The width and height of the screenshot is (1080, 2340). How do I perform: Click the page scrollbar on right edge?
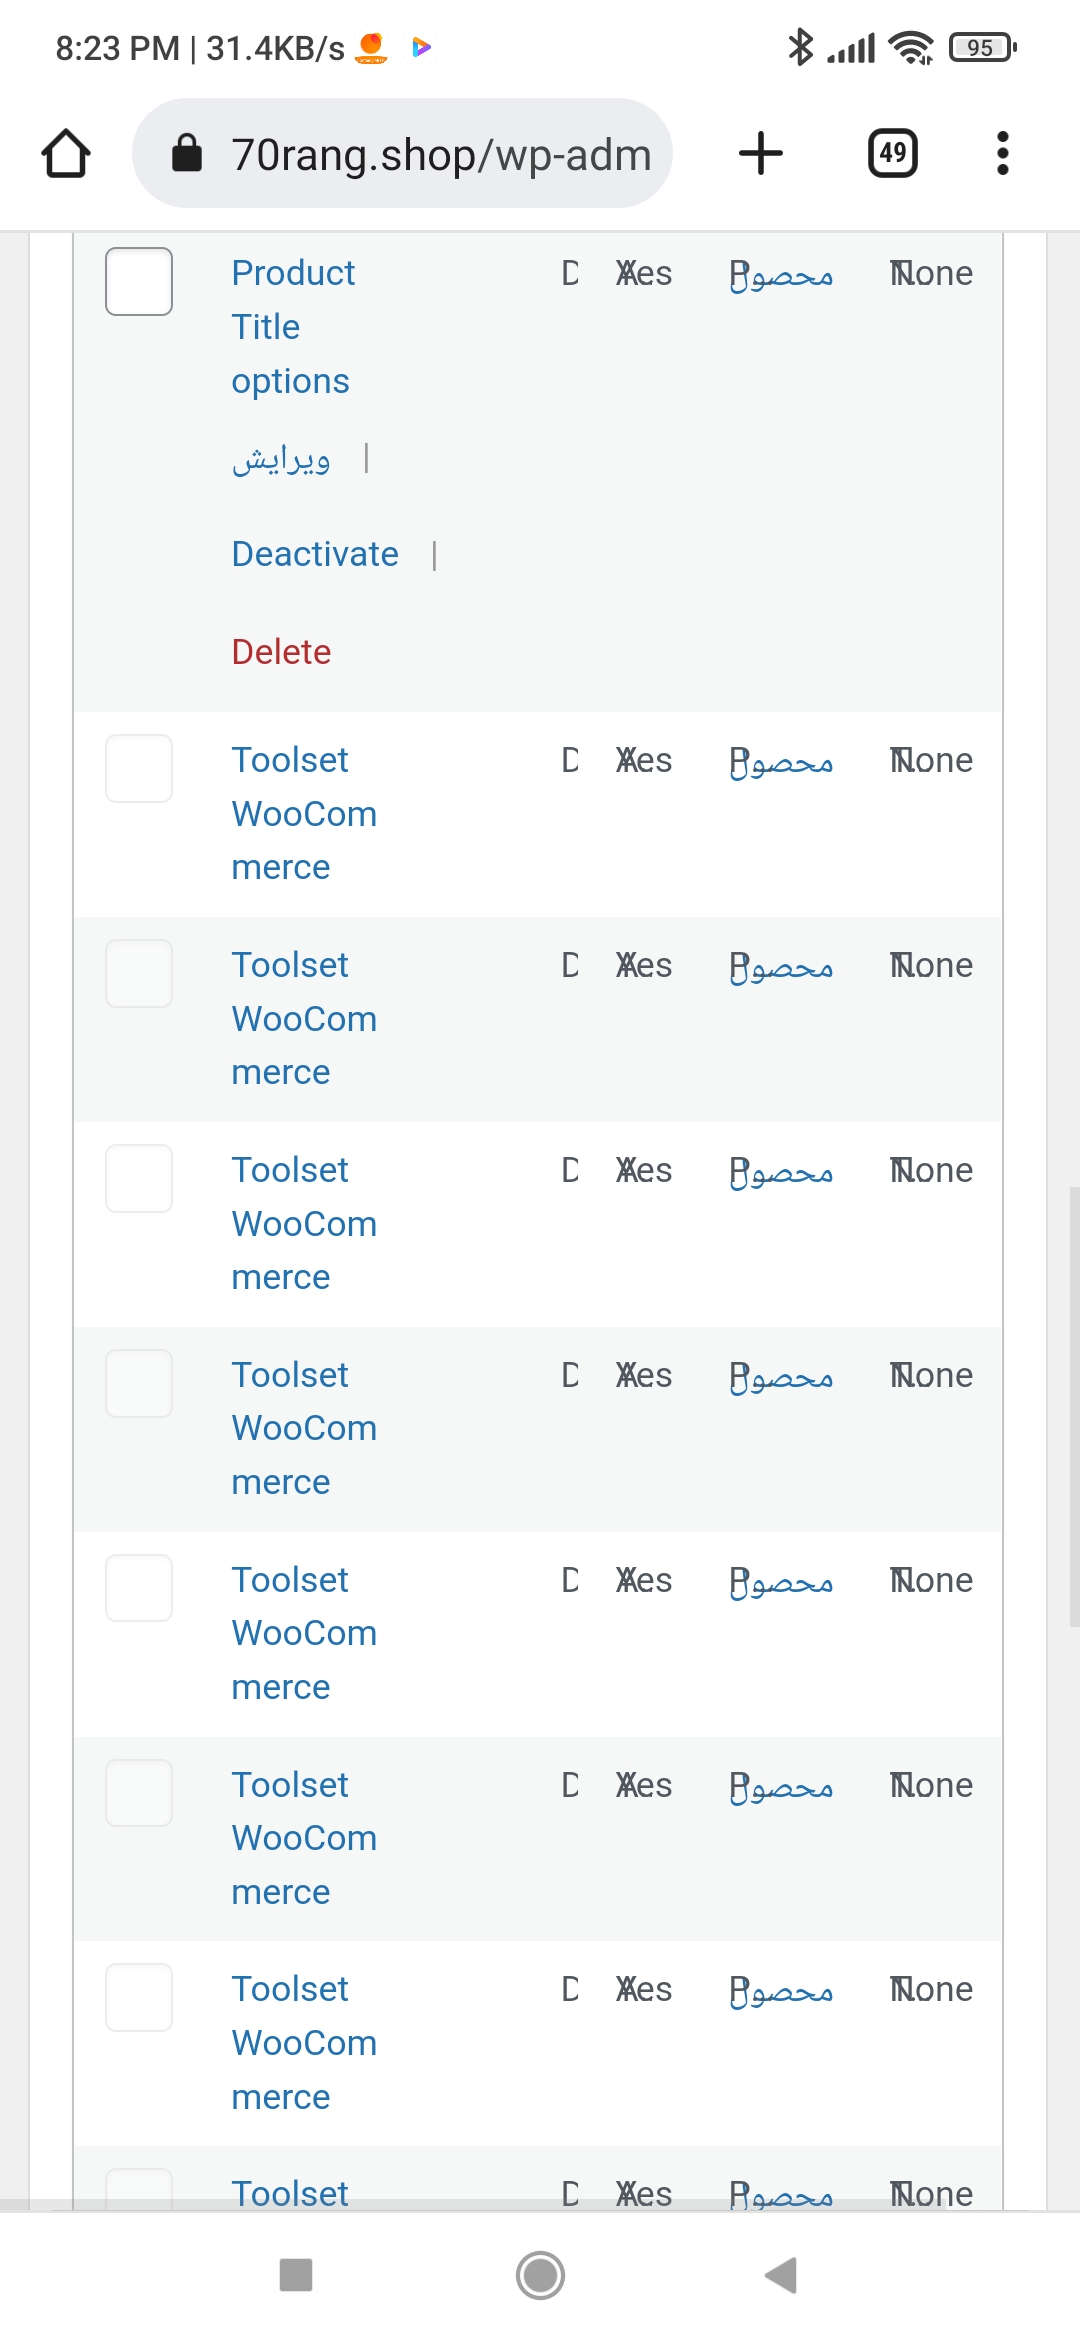click(x=1074, y=1407)
